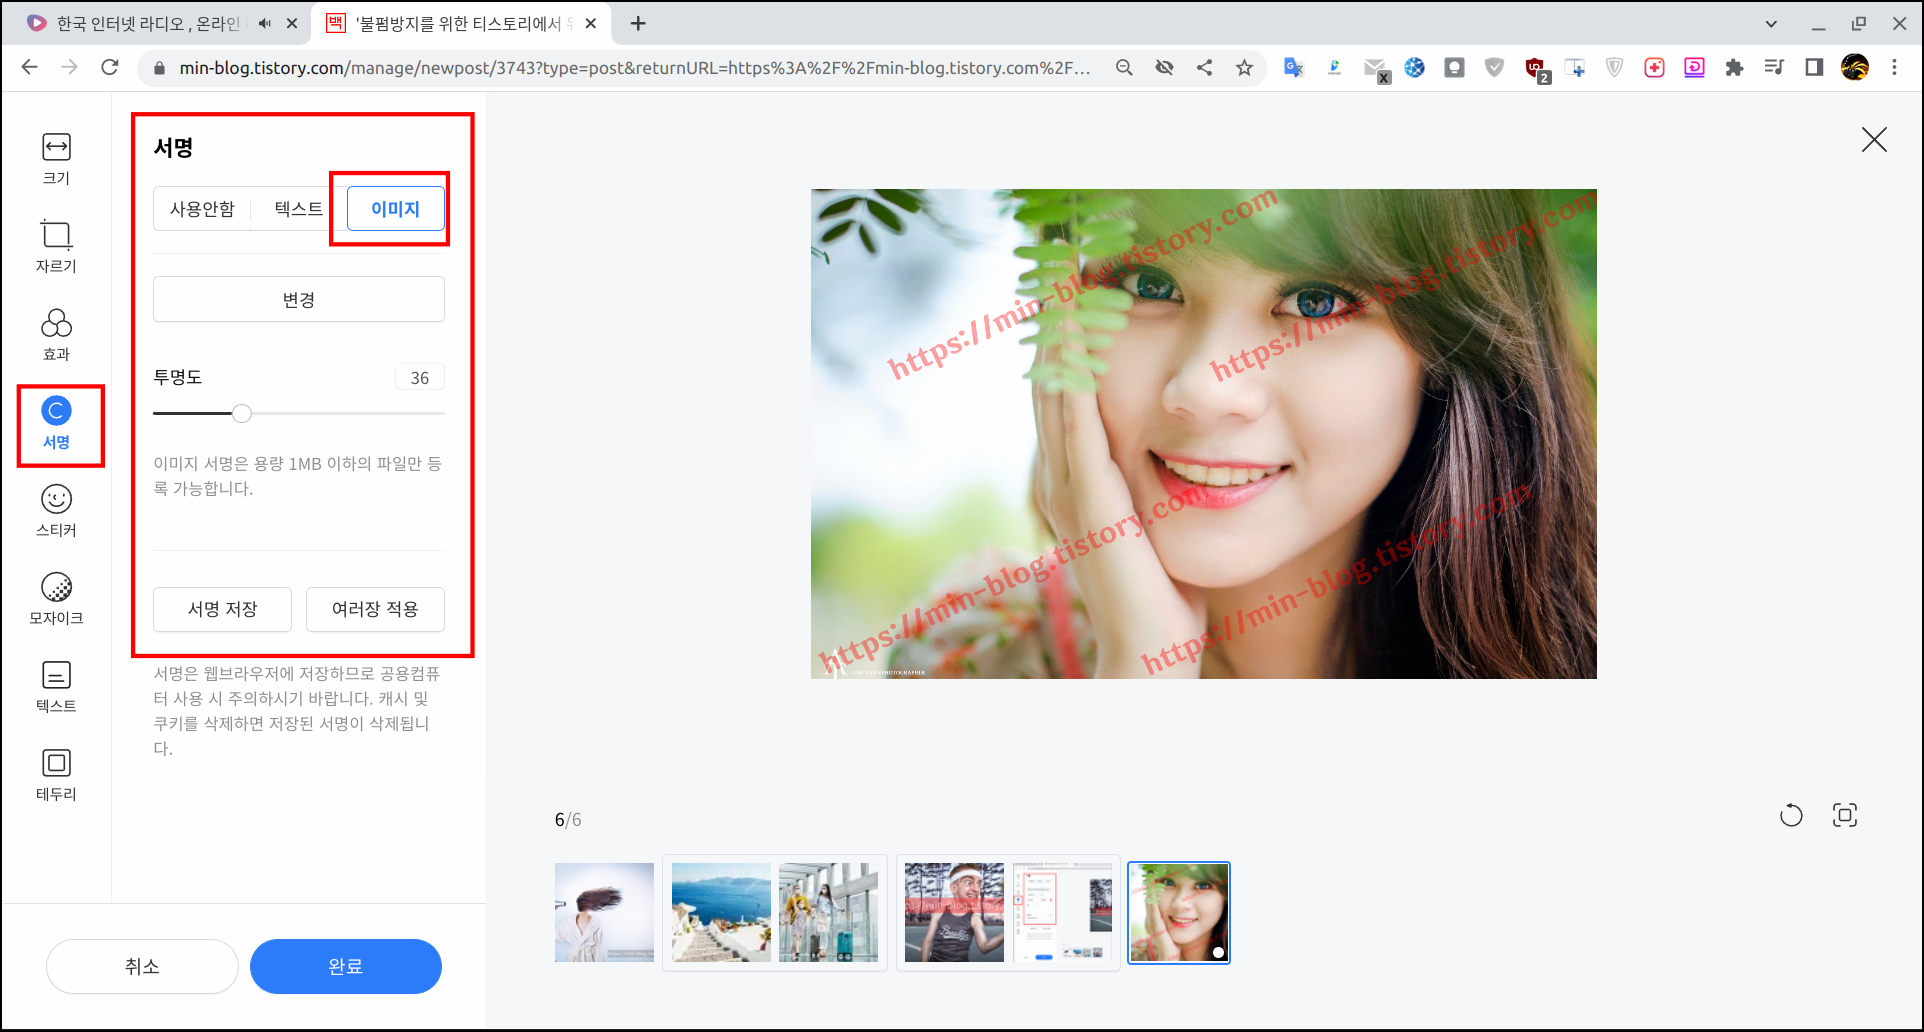Viewport: 1924px width, 1032px height.
Task: Select the airport travelers thumbnail
Action: point(828,912)
